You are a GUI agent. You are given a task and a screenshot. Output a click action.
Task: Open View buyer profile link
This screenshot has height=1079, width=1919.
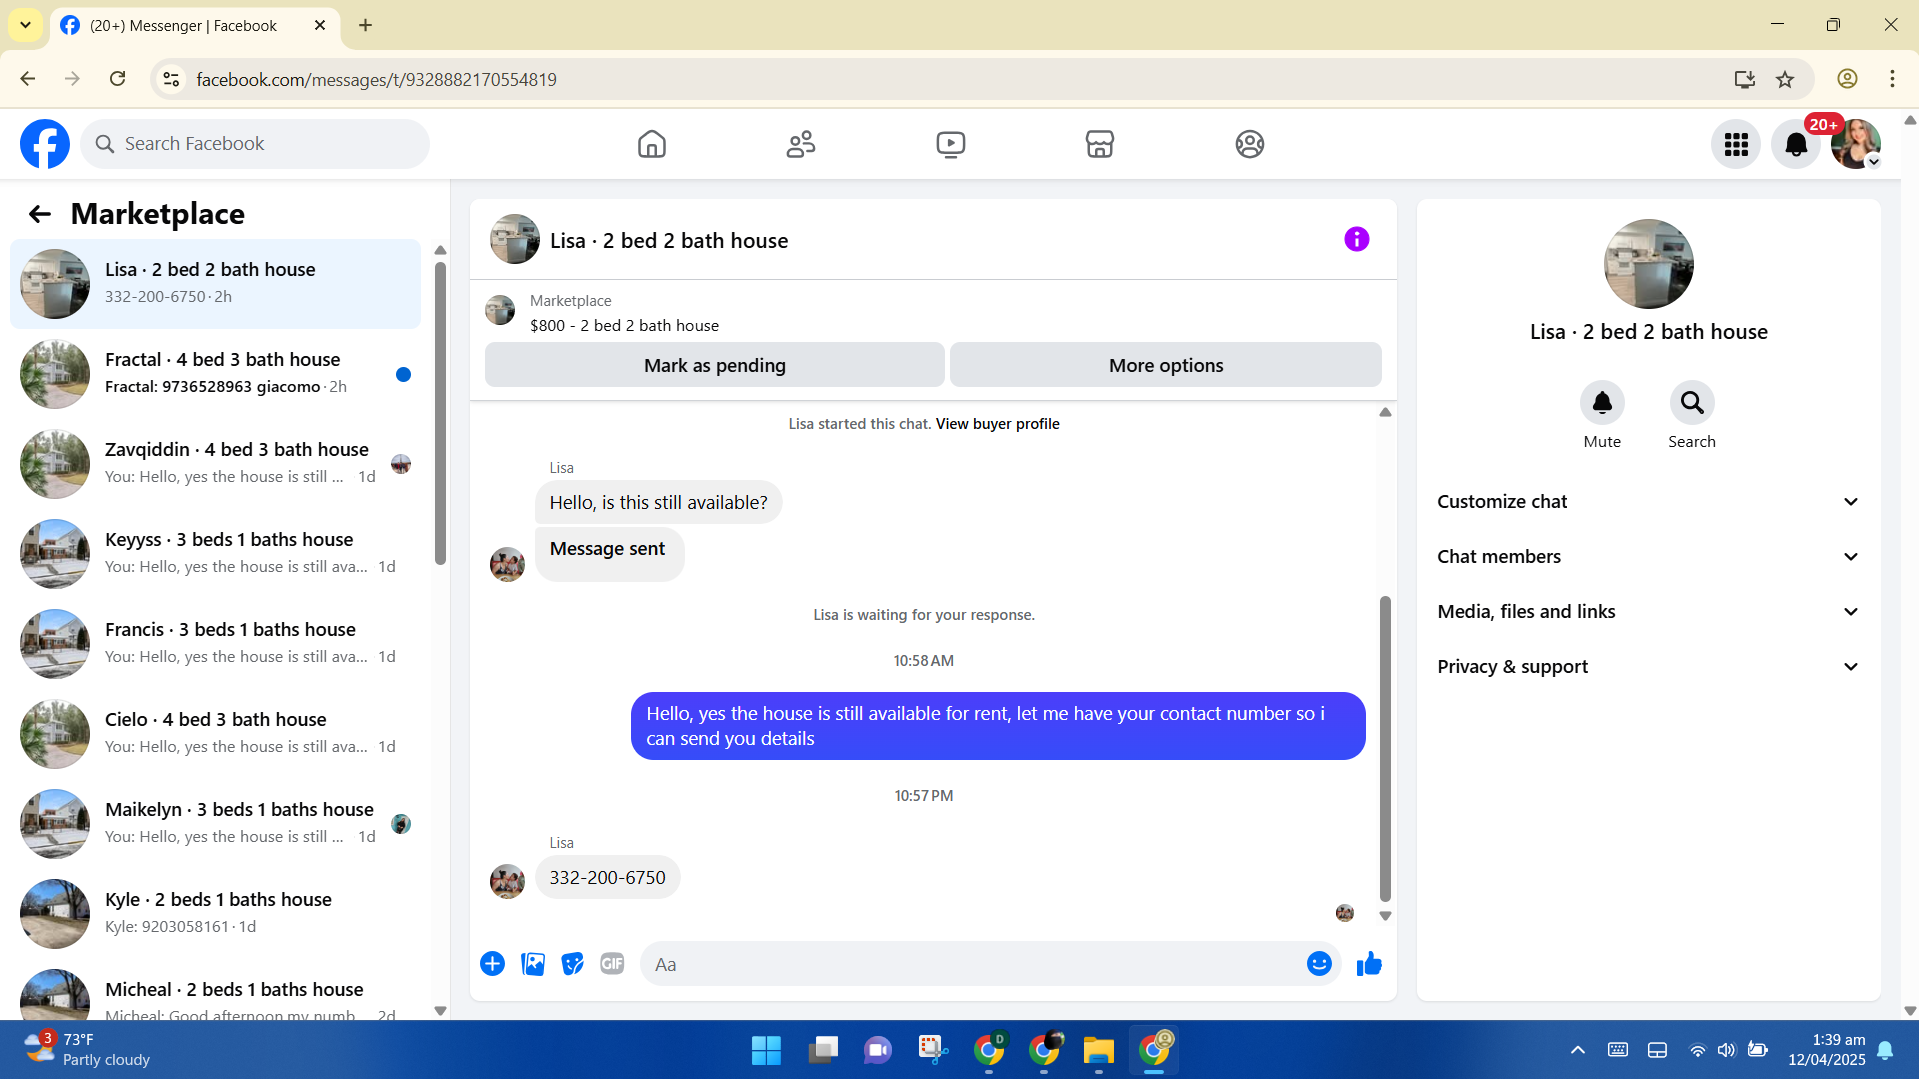pyautogui.click(x=997, y=424)
